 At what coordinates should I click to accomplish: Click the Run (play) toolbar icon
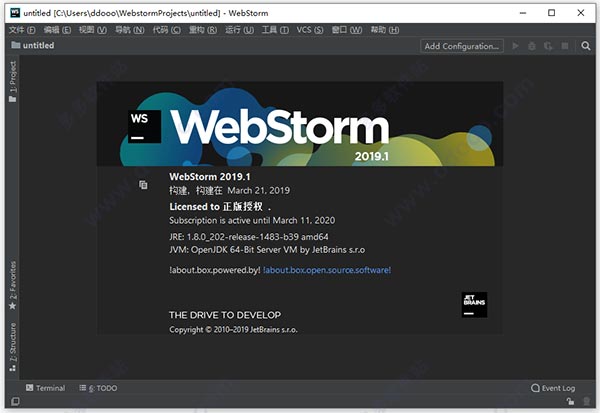[x=515, y=46]
